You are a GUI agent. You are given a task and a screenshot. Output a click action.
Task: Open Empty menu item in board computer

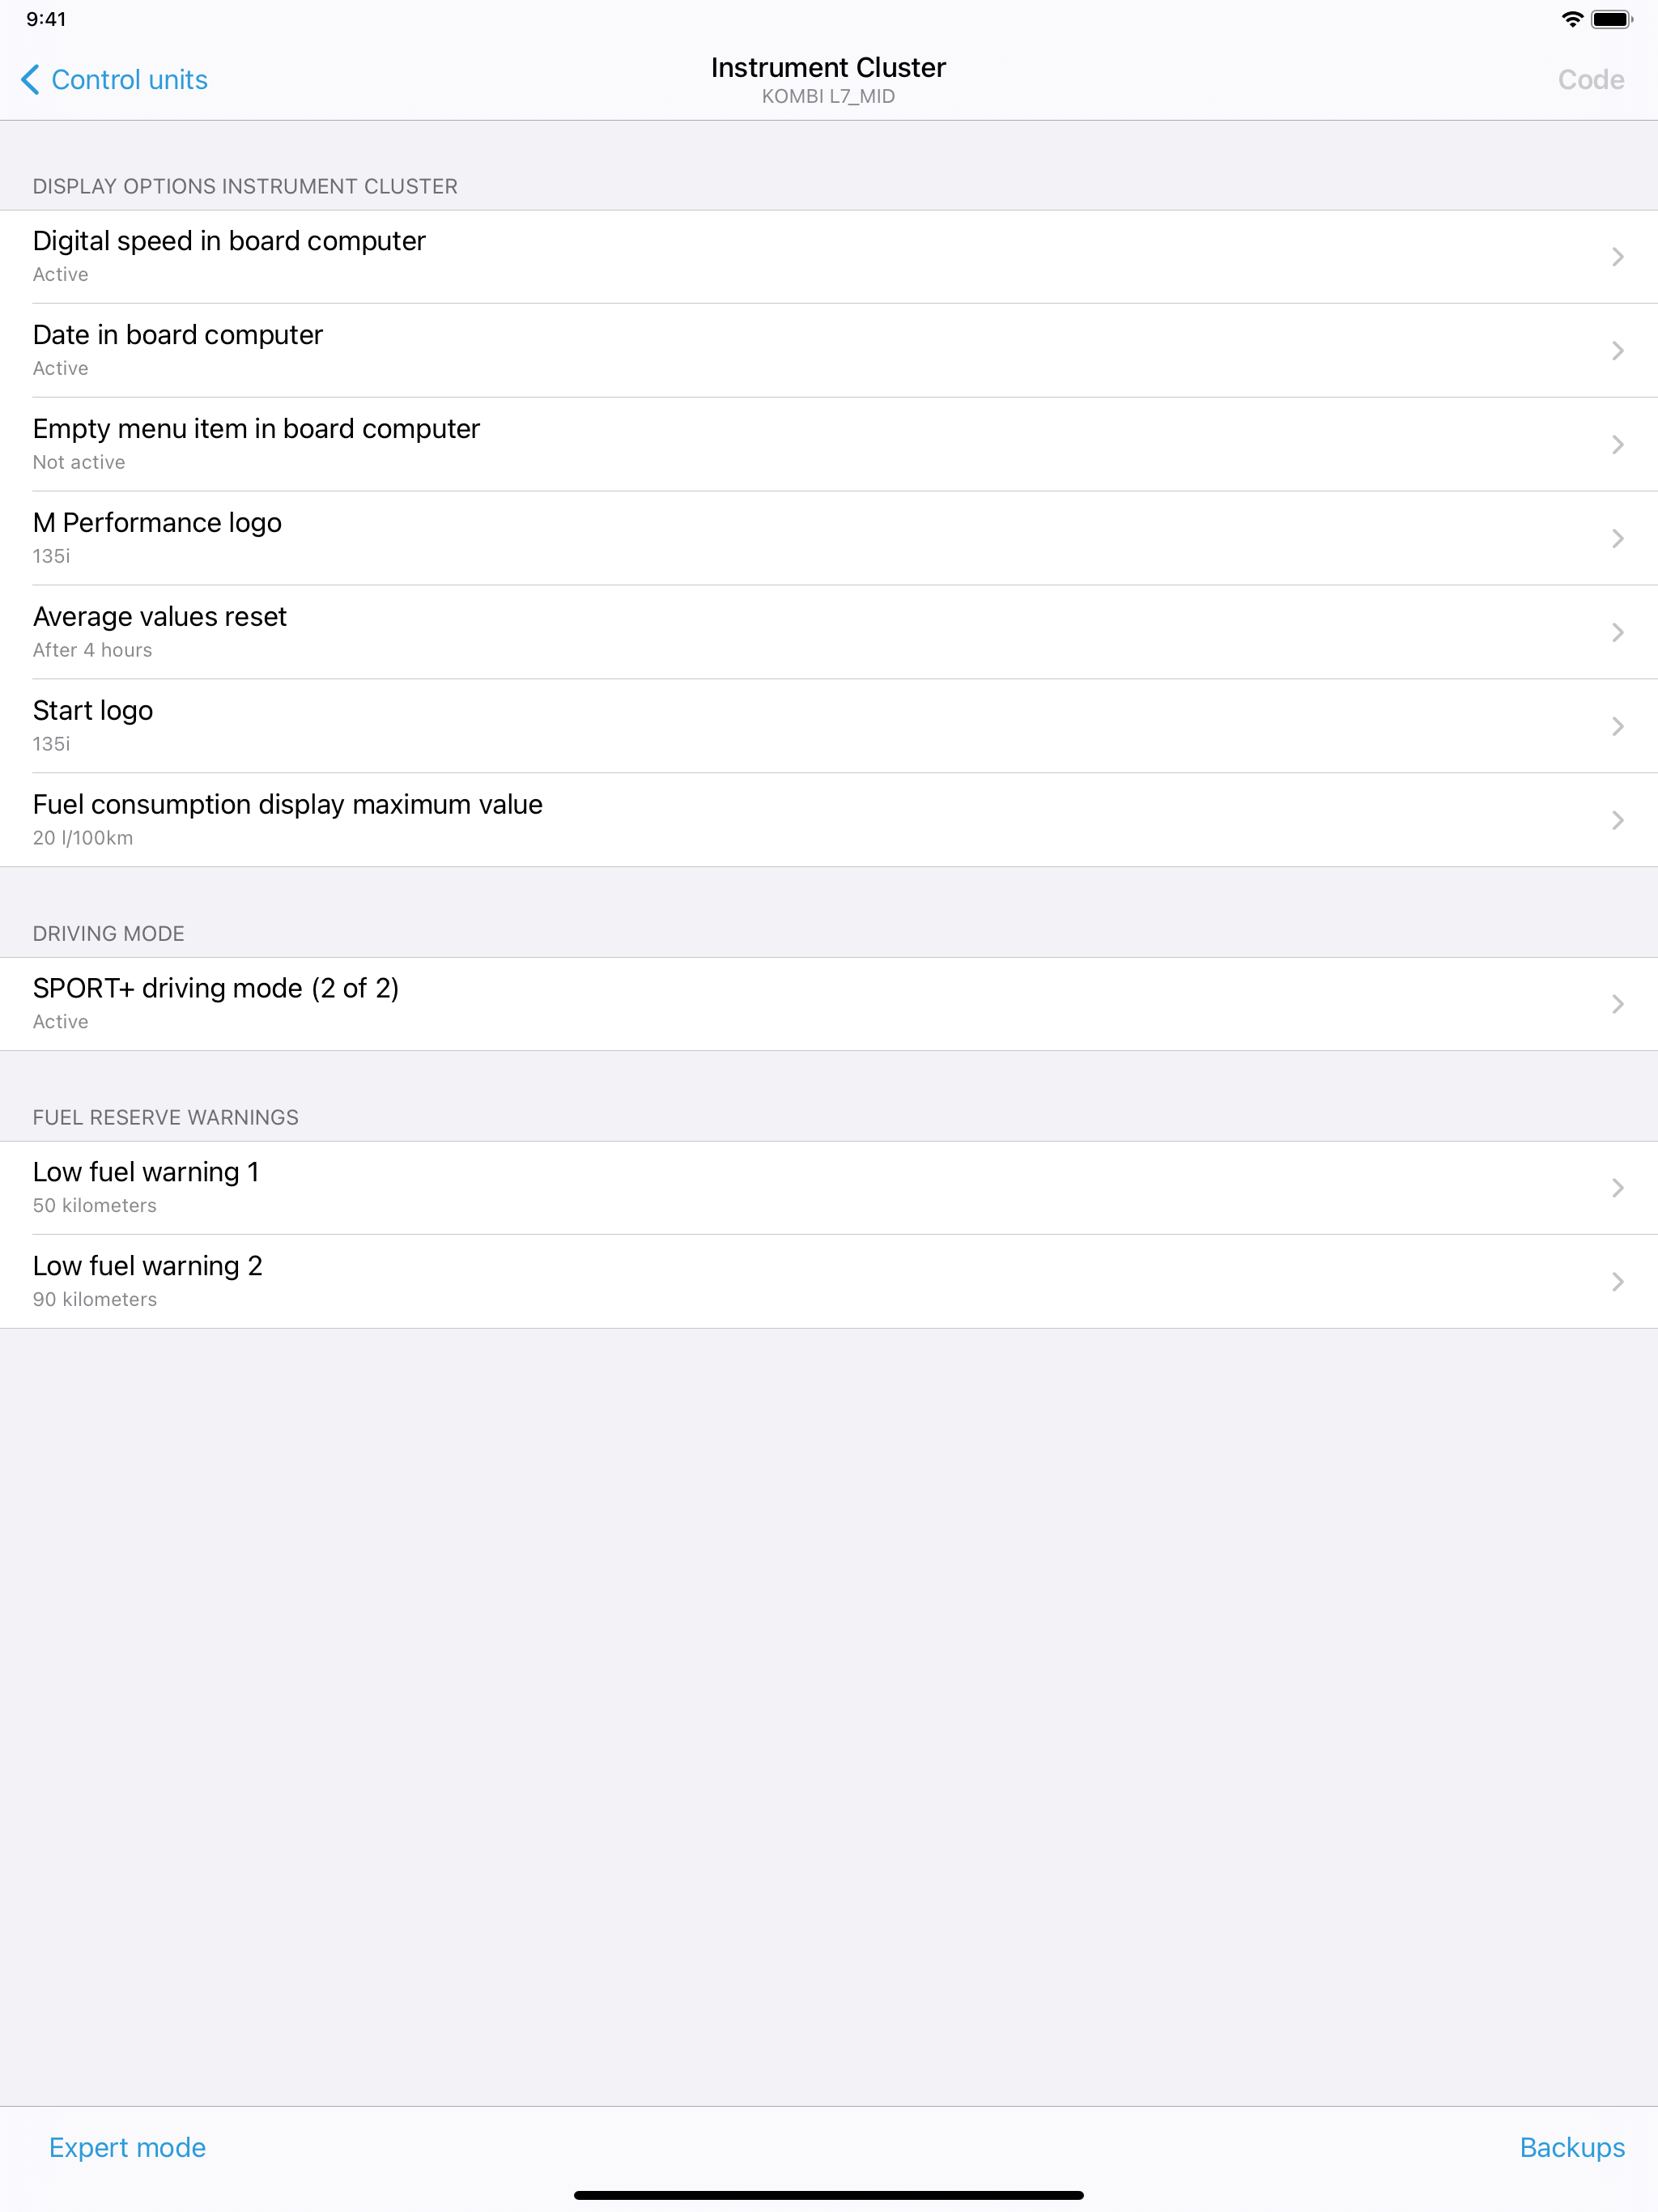[256, 444]
